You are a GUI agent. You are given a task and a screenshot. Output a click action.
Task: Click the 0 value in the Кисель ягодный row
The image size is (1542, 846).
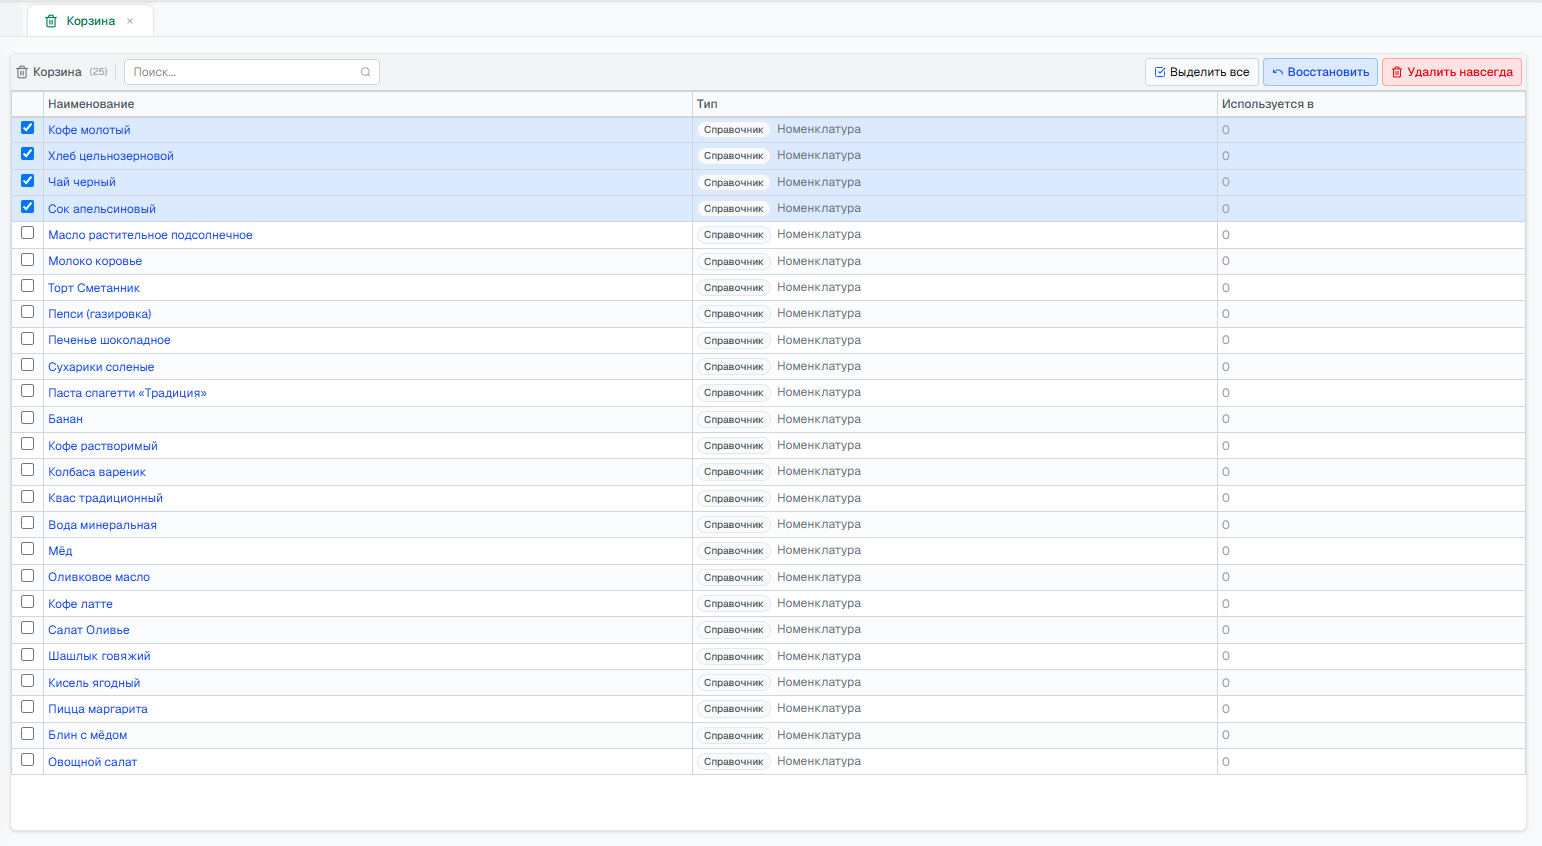tap(1226, 683)
